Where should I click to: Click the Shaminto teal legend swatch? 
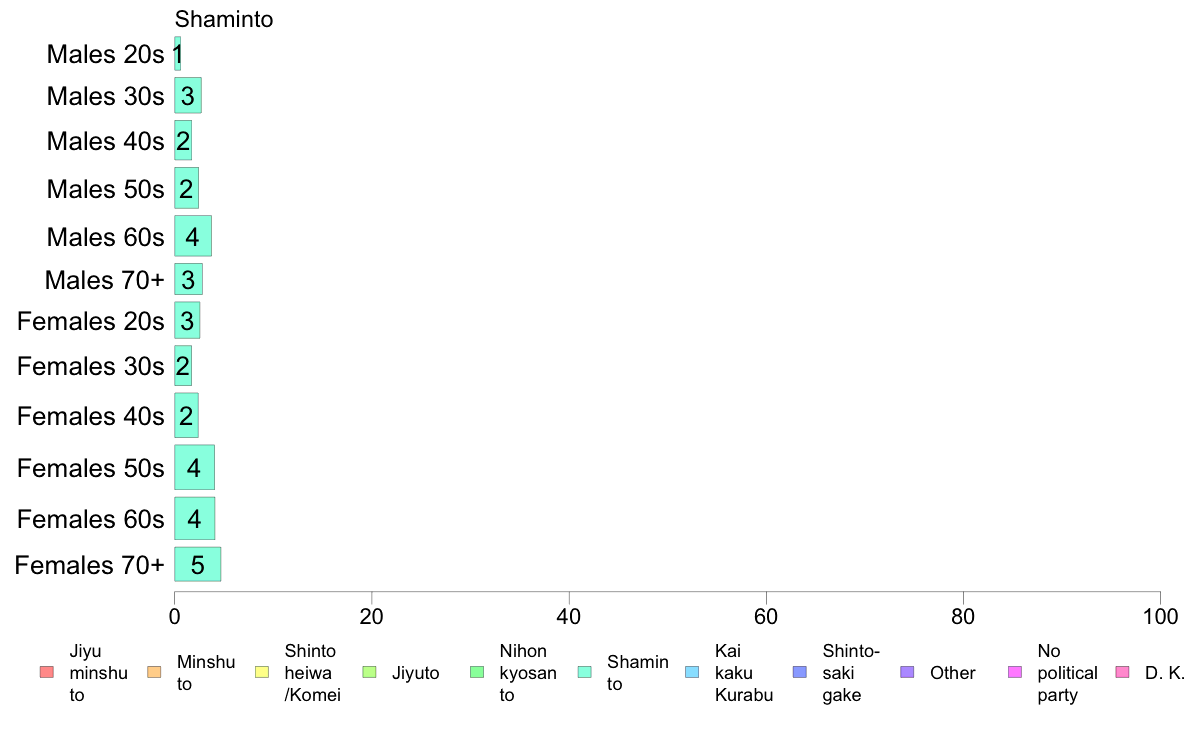click(x=585, y=672)
